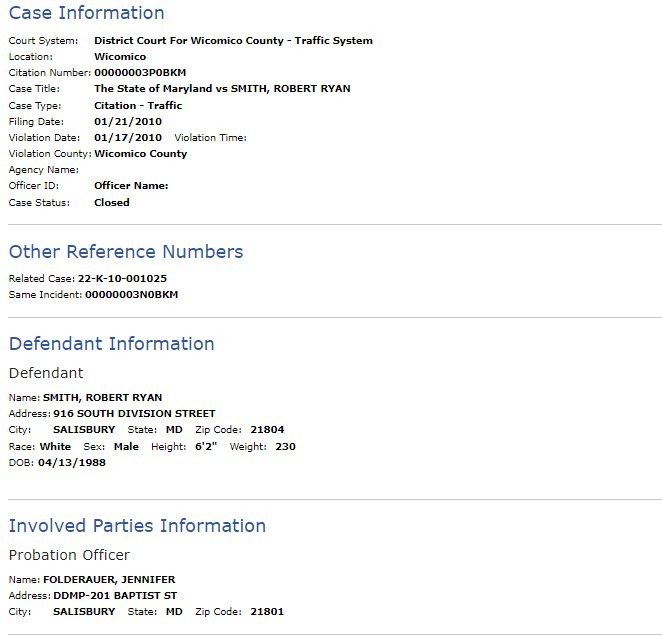Click the case title State of Maryland vs SMITH
The height and width of the screenshot is (635, 662).
click(x=222, y=89)
